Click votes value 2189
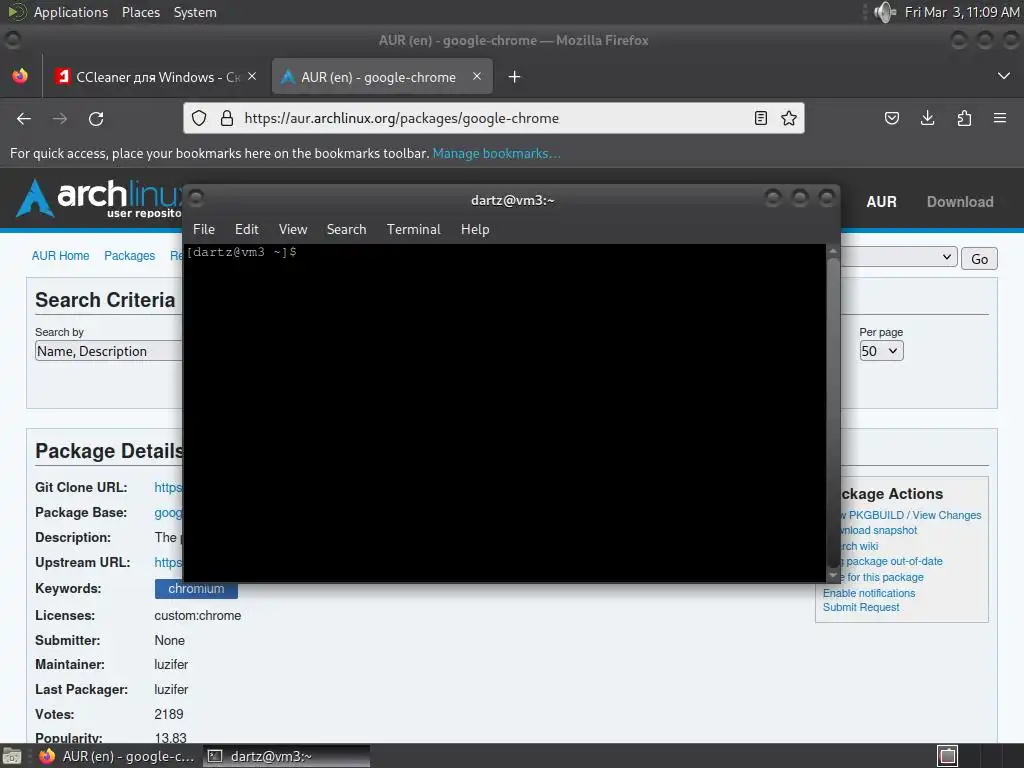The image size is (1024, 768). (168, 714)
